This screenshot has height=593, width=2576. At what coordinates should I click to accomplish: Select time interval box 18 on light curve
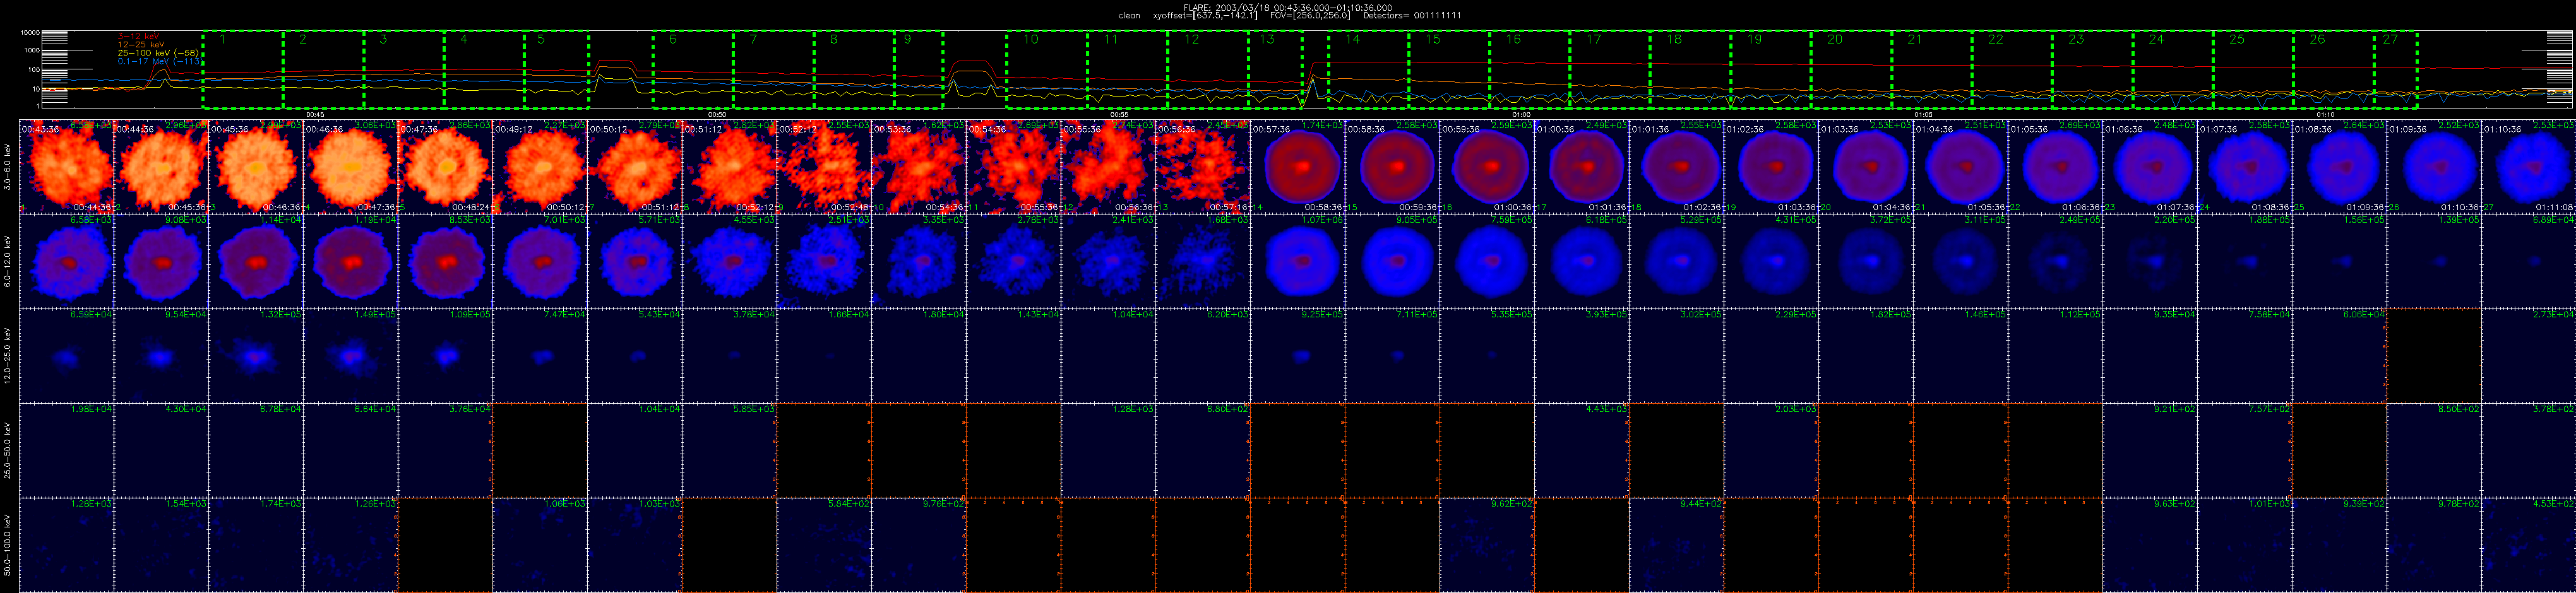pos(1690,69)
